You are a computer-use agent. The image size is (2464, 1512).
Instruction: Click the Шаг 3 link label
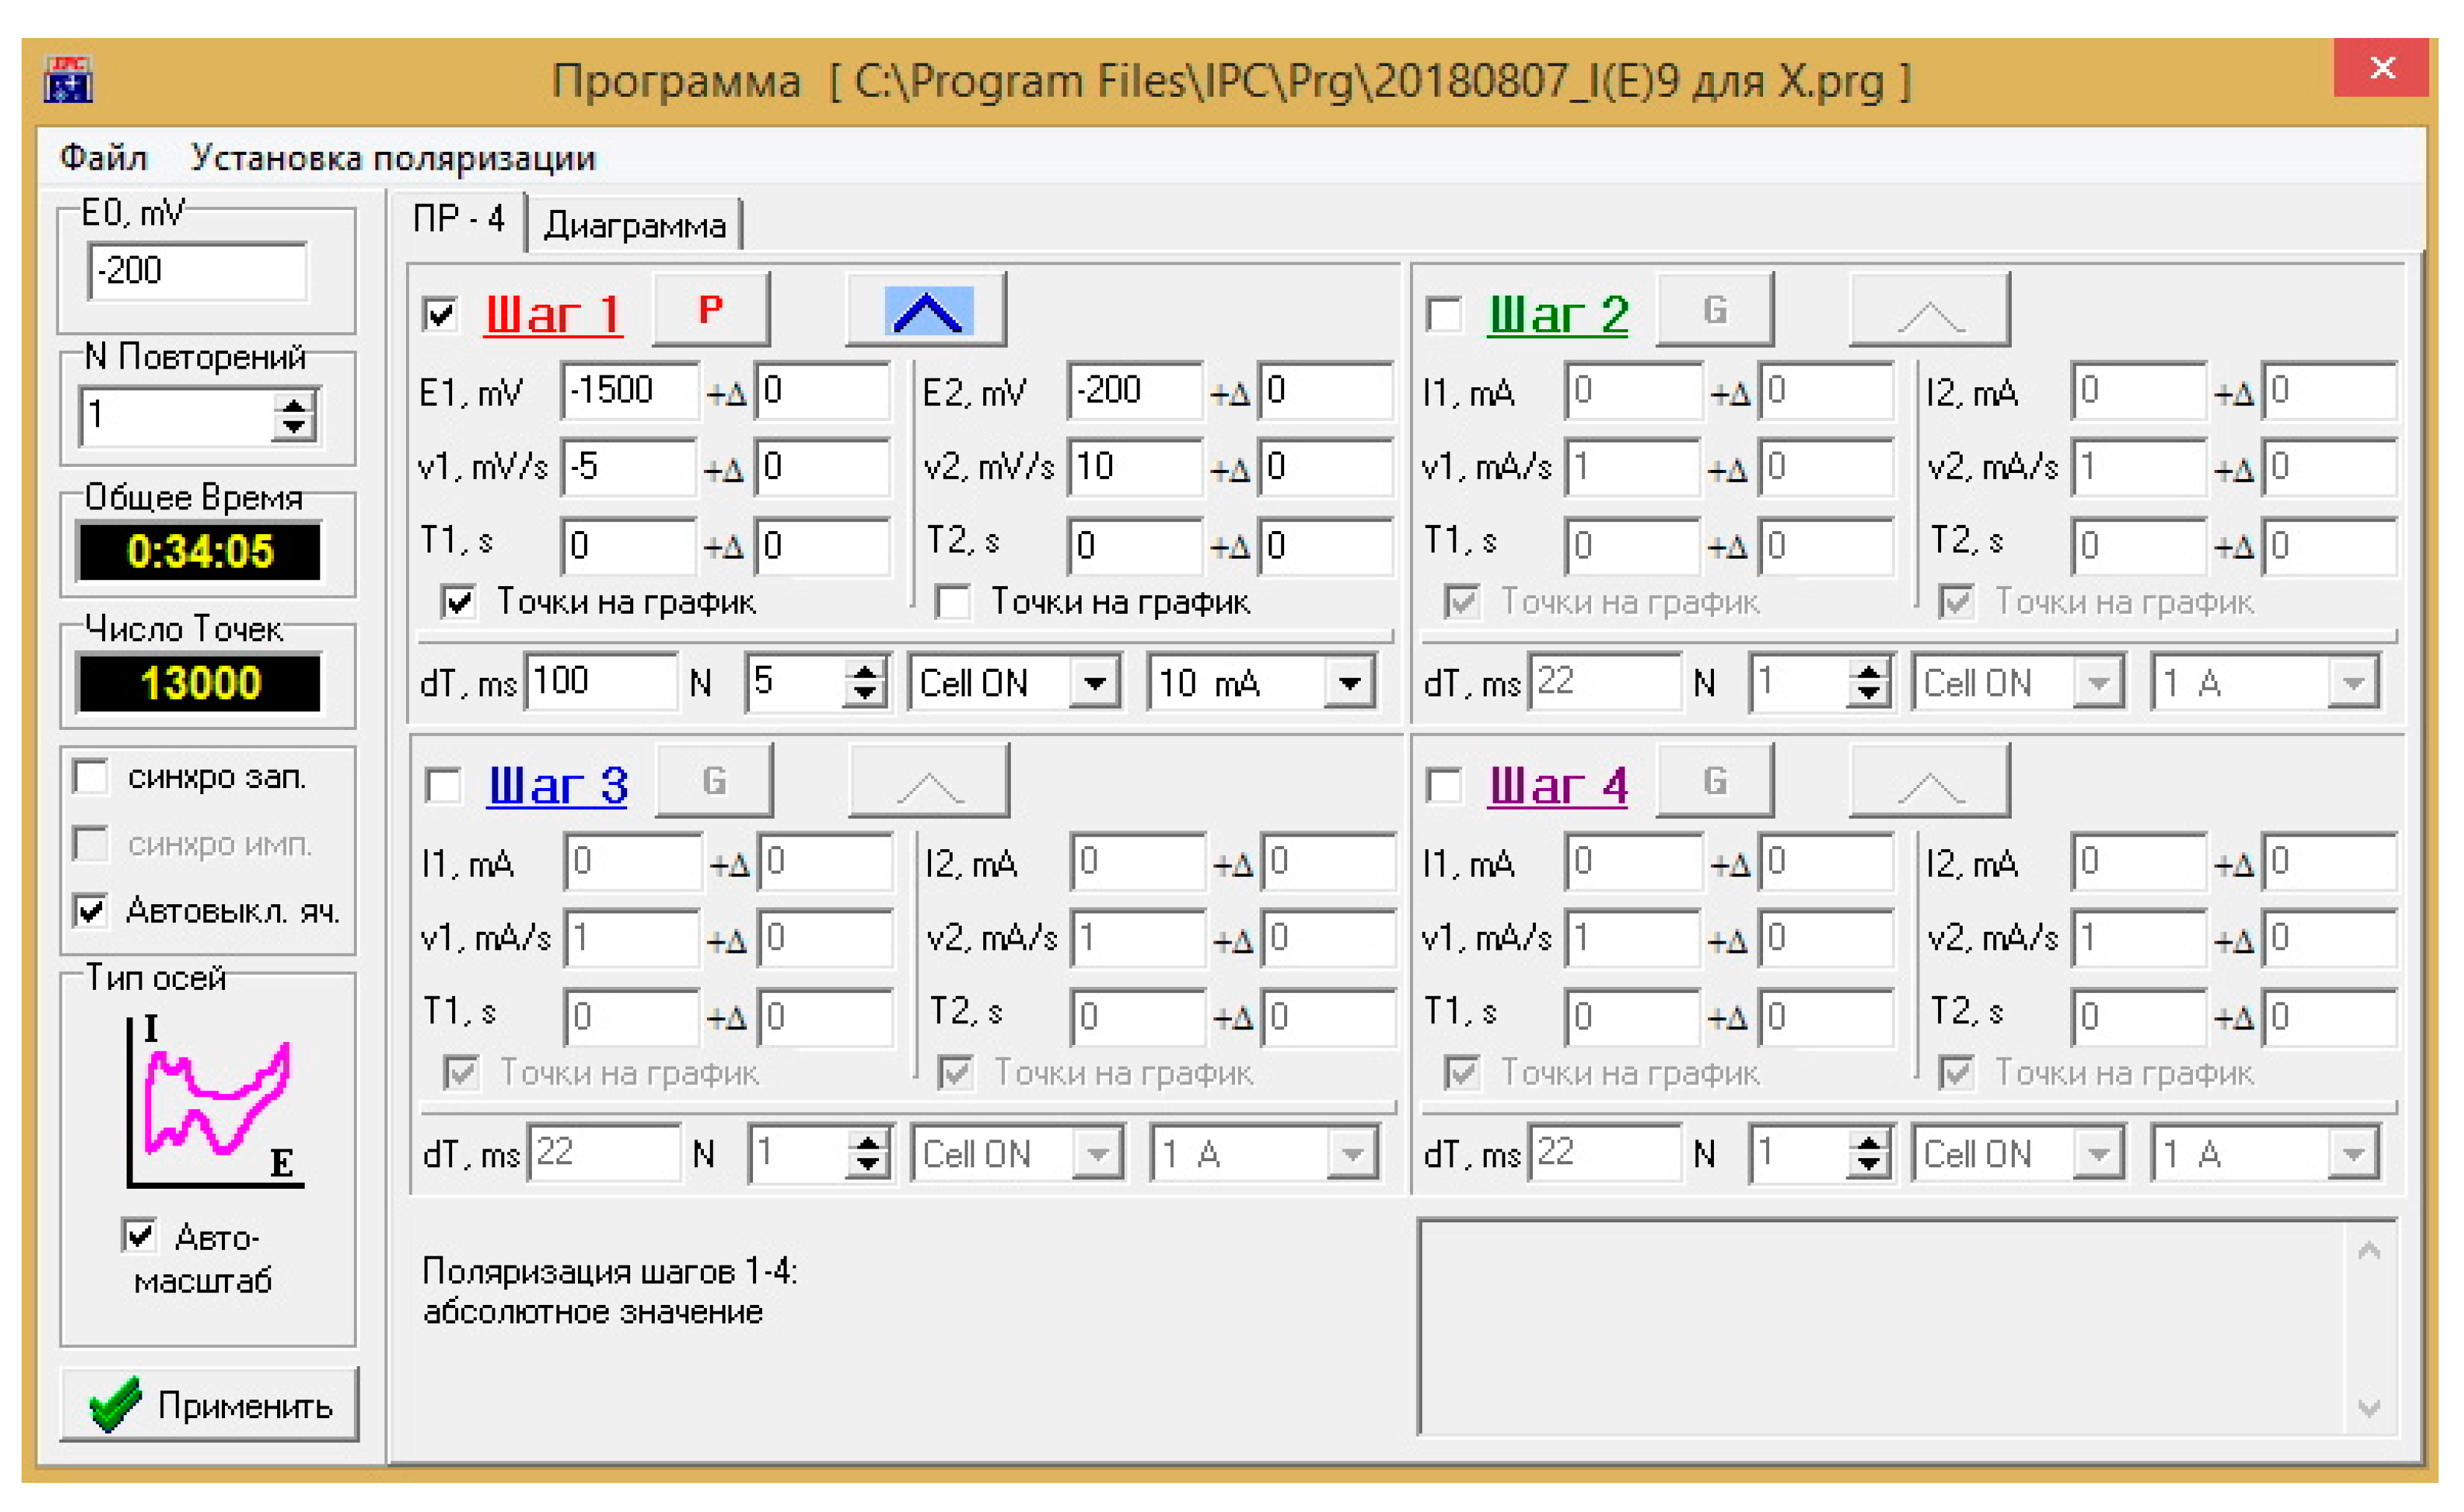[x=557, y=786]
